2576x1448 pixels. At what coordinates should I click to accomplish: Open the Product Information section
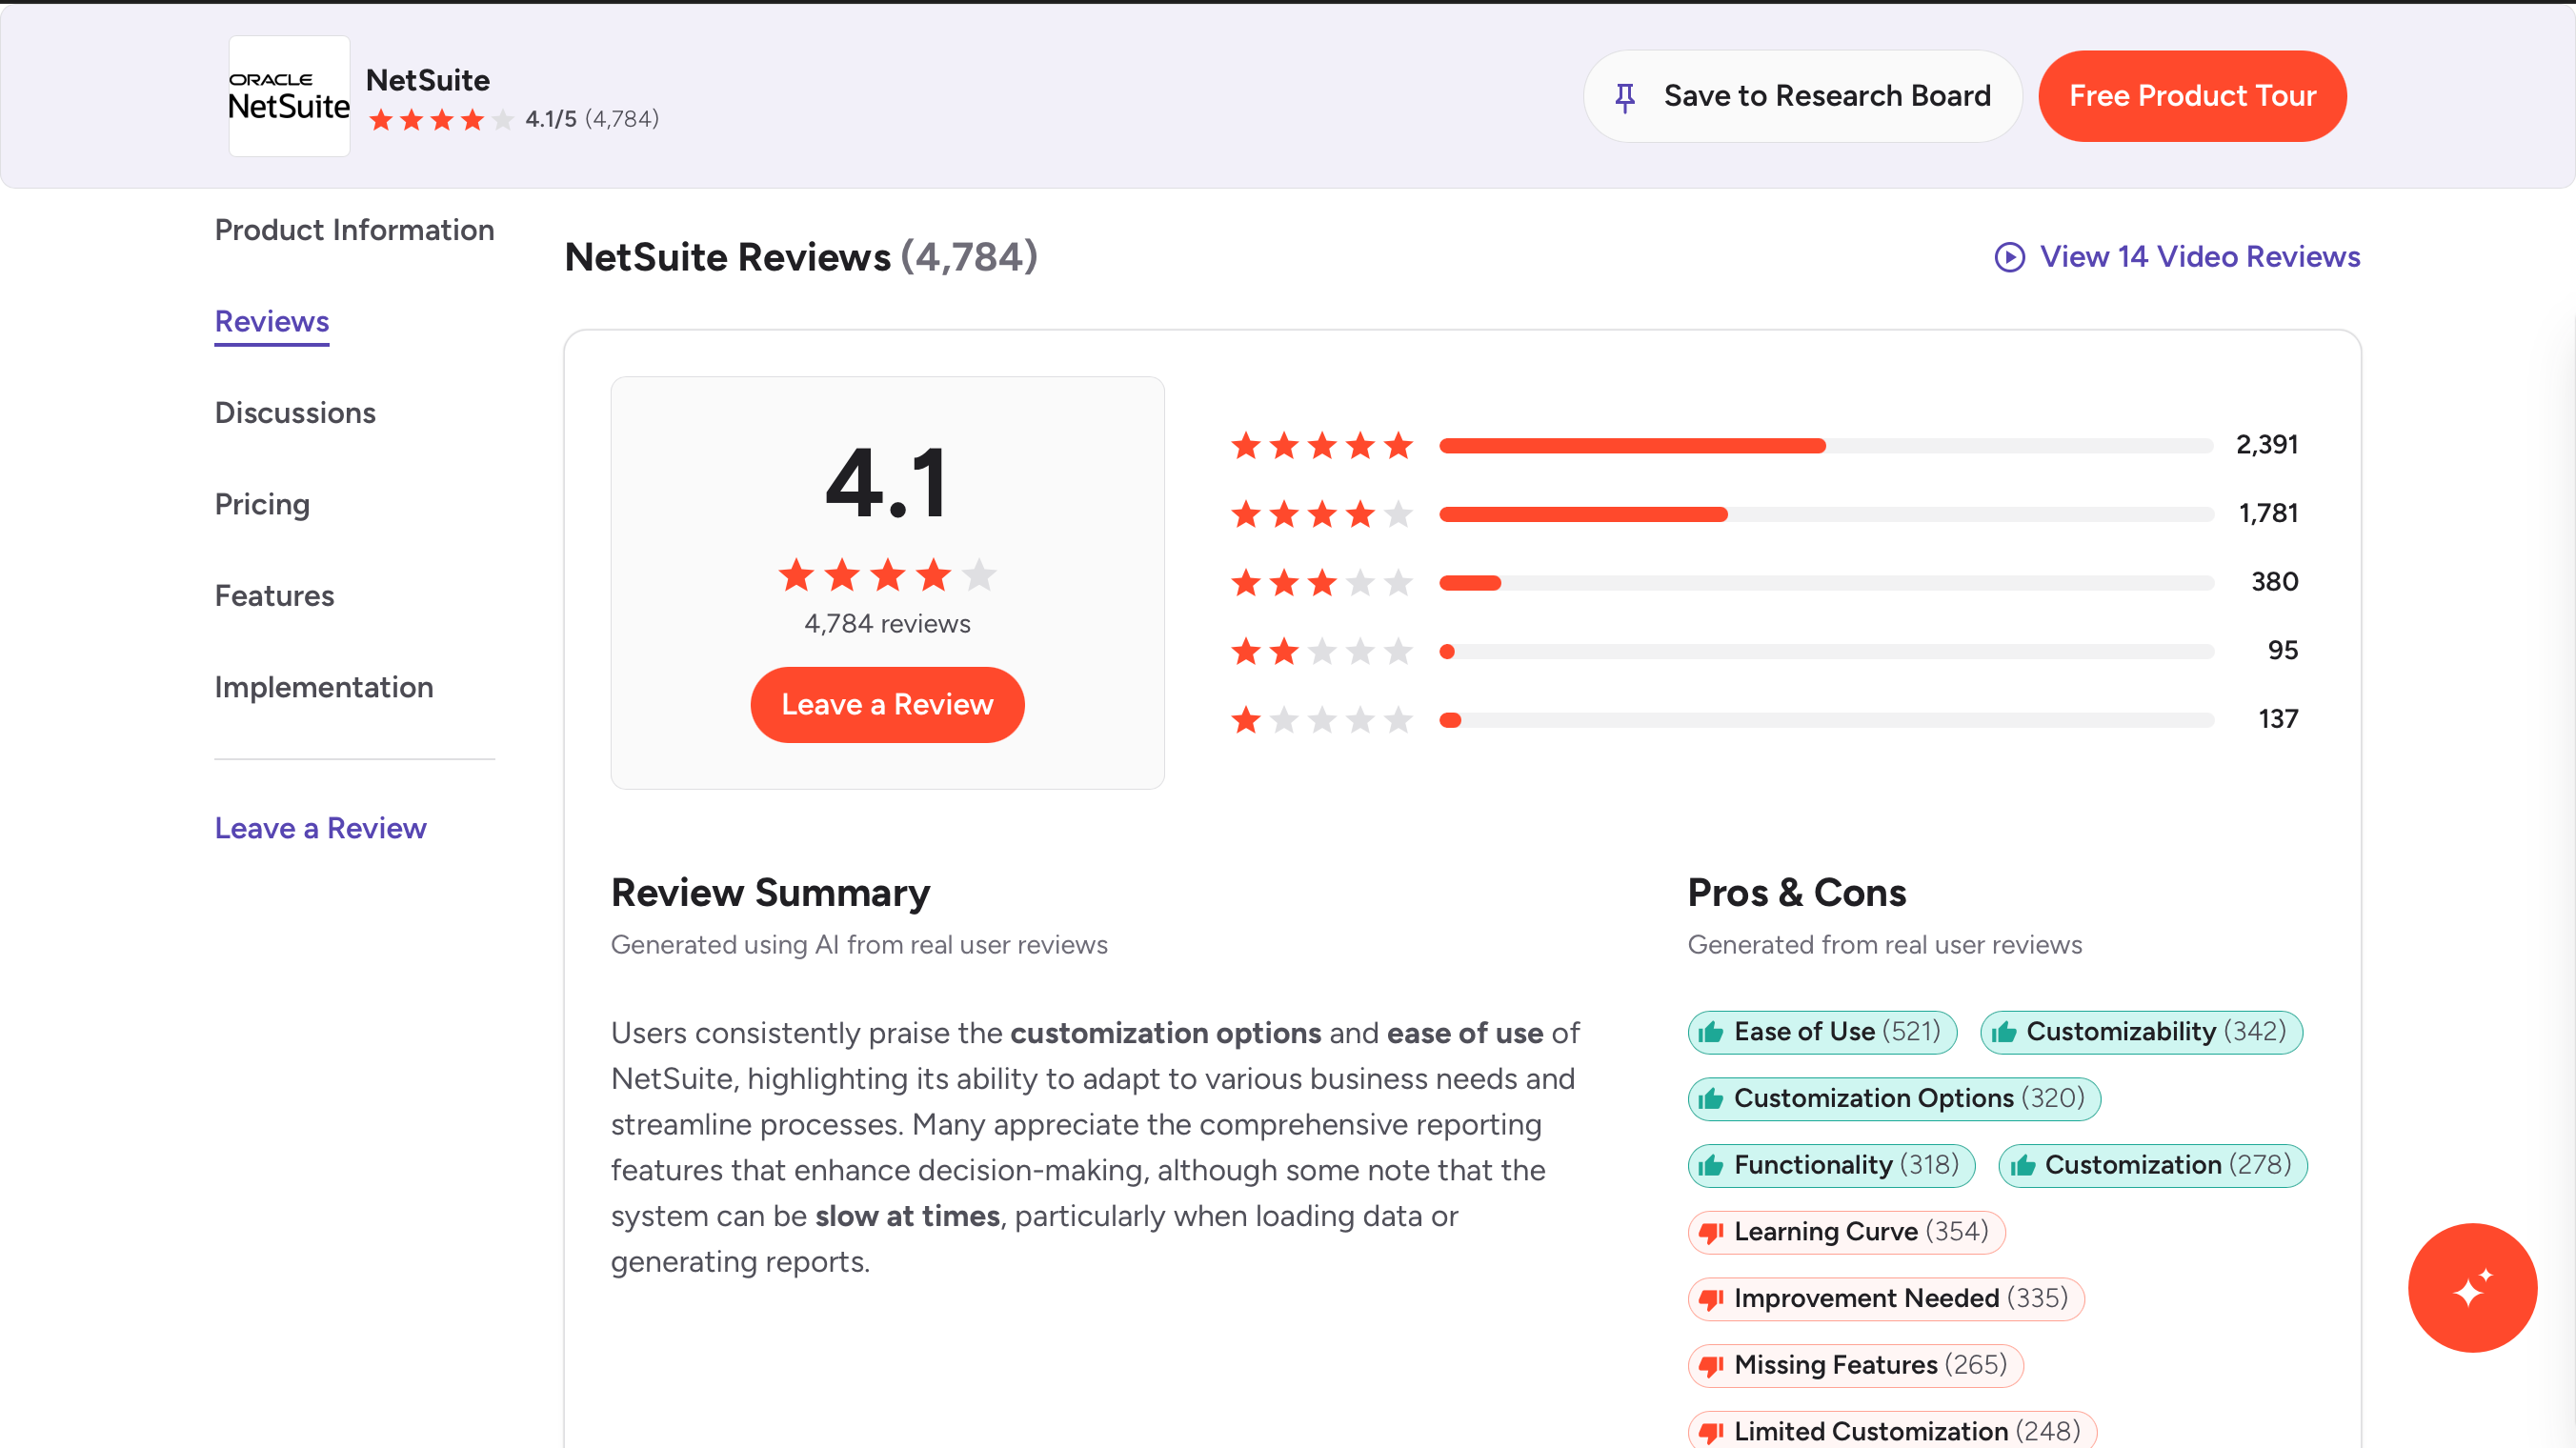[354, 230]
